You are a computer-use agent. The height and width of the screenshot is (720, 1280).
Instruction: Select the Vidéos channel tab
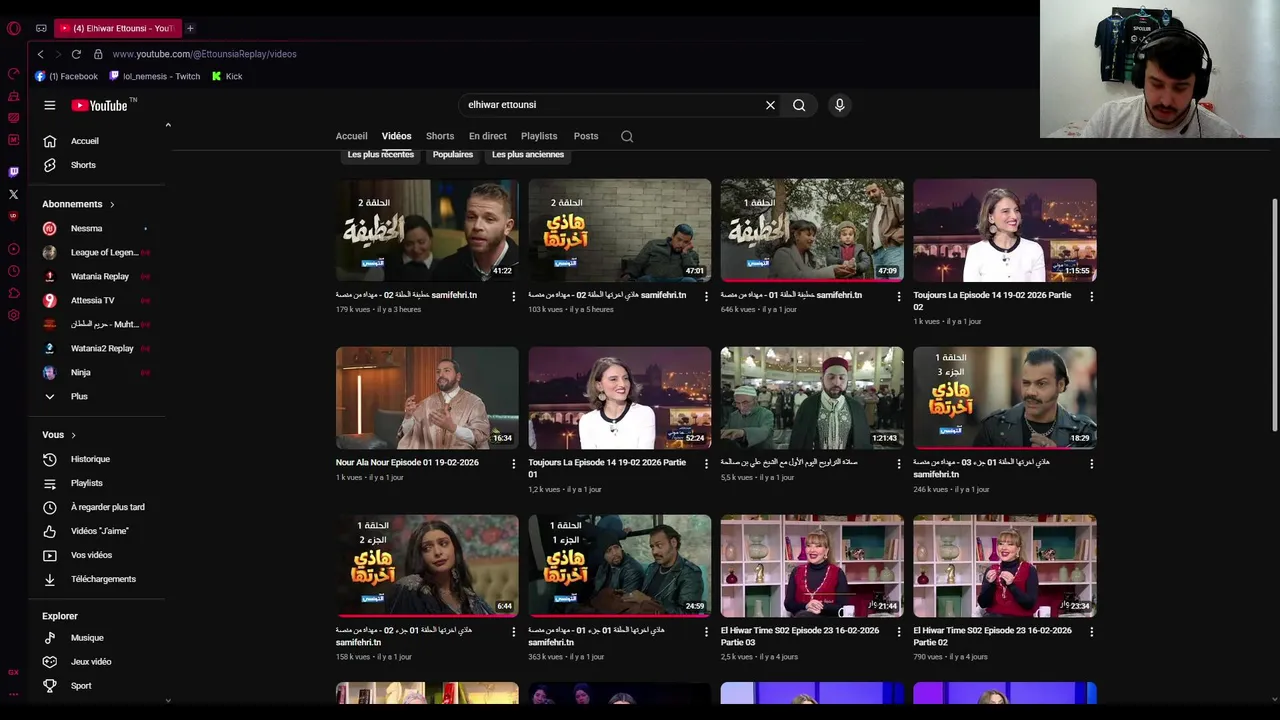pyautogui.click(x=396, y=136)
